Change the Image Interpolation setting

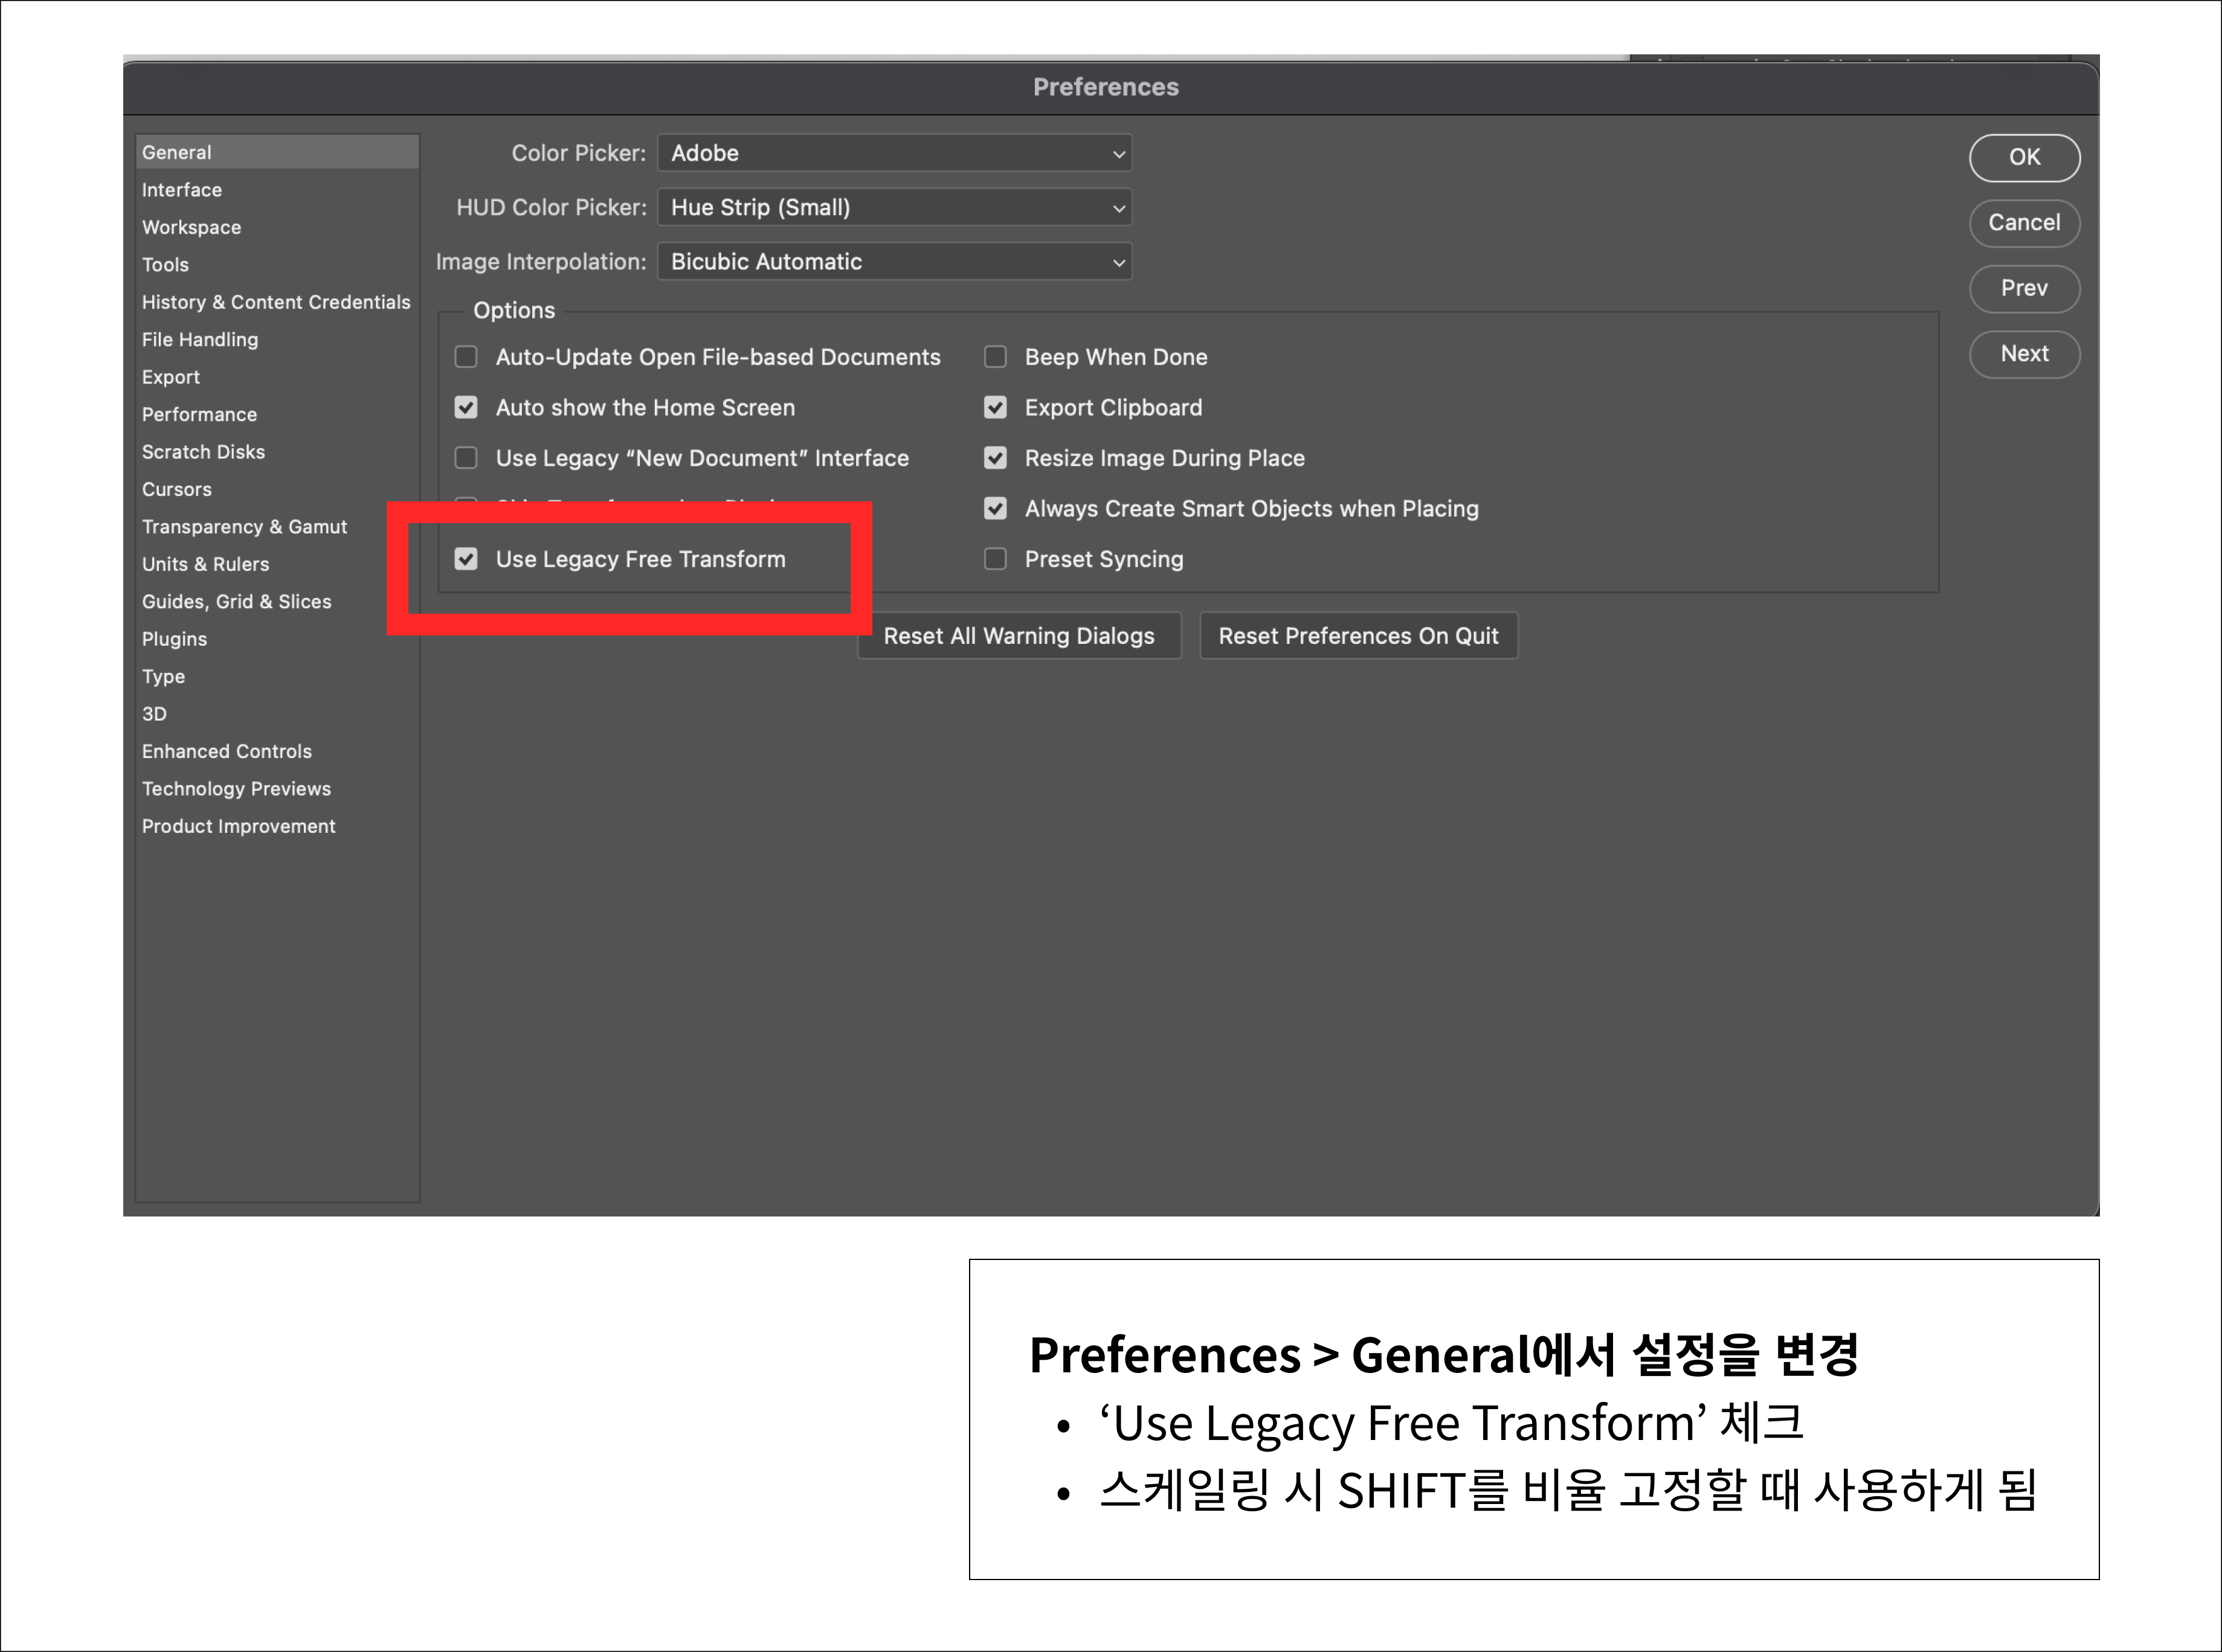click(x=893, y=261)
